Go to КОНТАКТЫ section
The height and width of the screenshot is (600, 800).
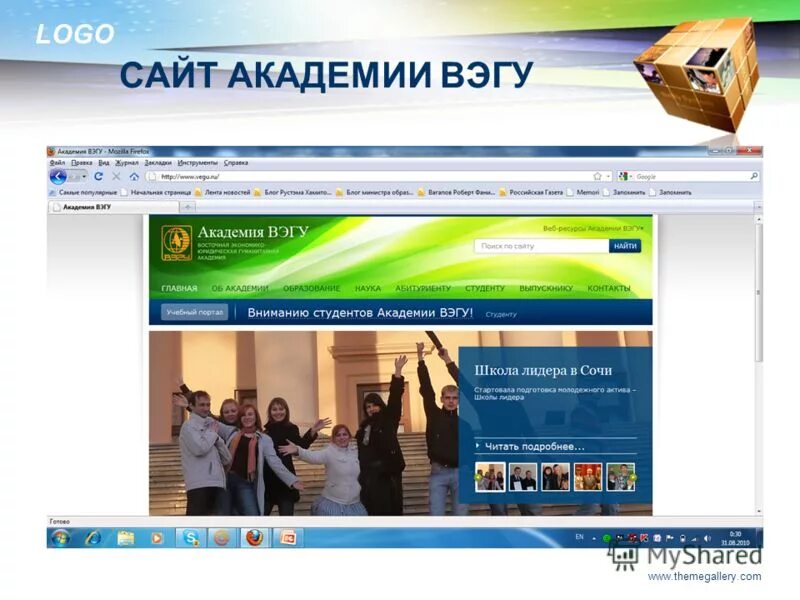(x=609, y=288)
